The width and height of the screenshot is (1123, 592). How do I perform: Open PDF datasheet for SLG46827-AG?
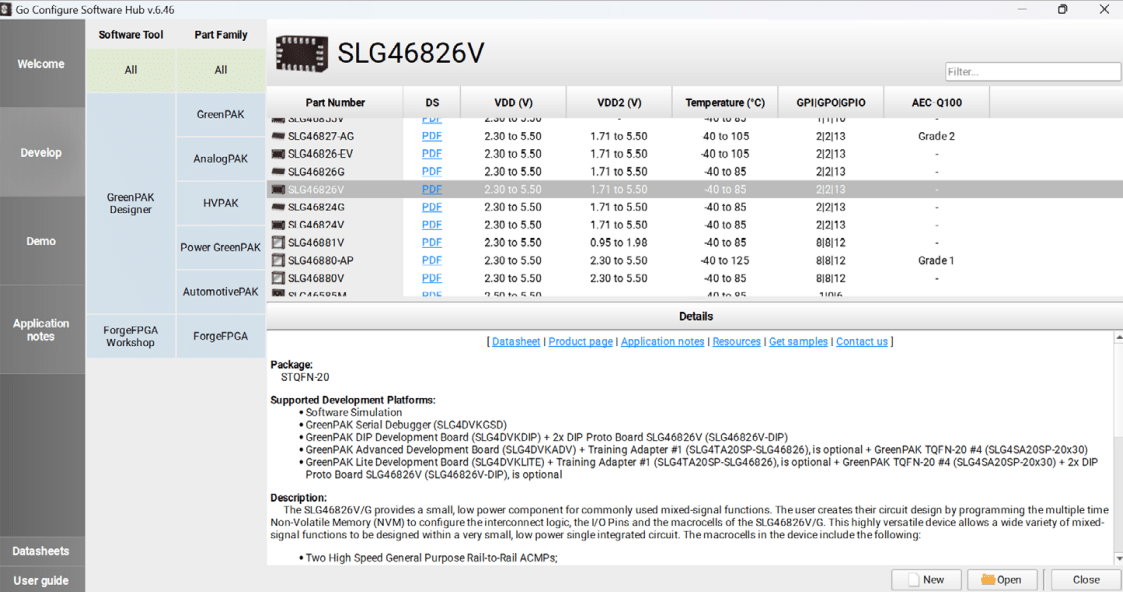(x=432, y=136)
